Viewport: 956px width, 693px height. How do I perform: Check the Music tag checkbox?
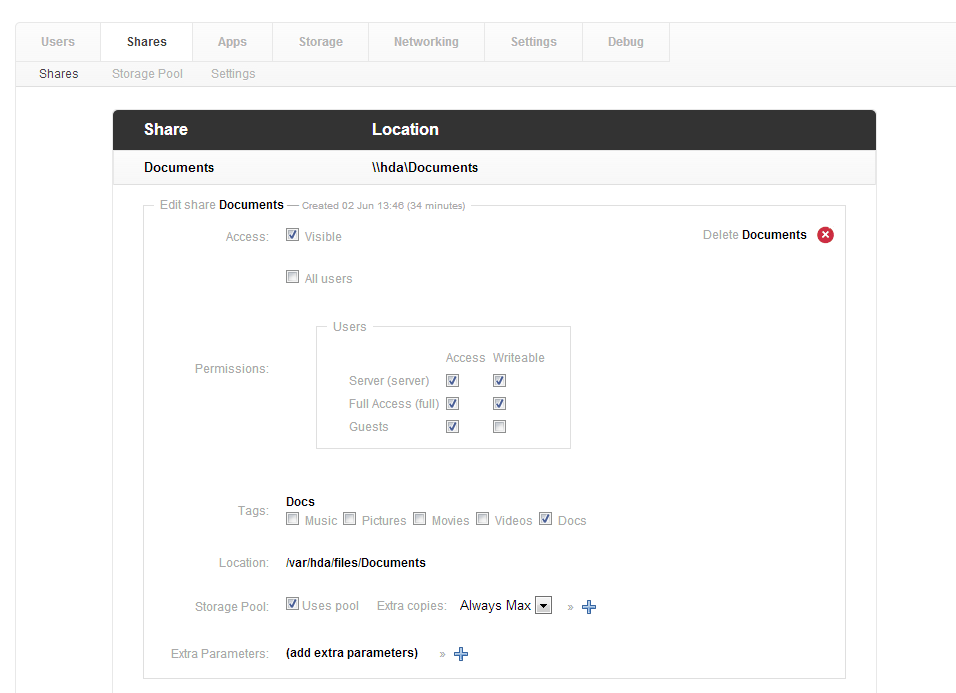(293, 519)
